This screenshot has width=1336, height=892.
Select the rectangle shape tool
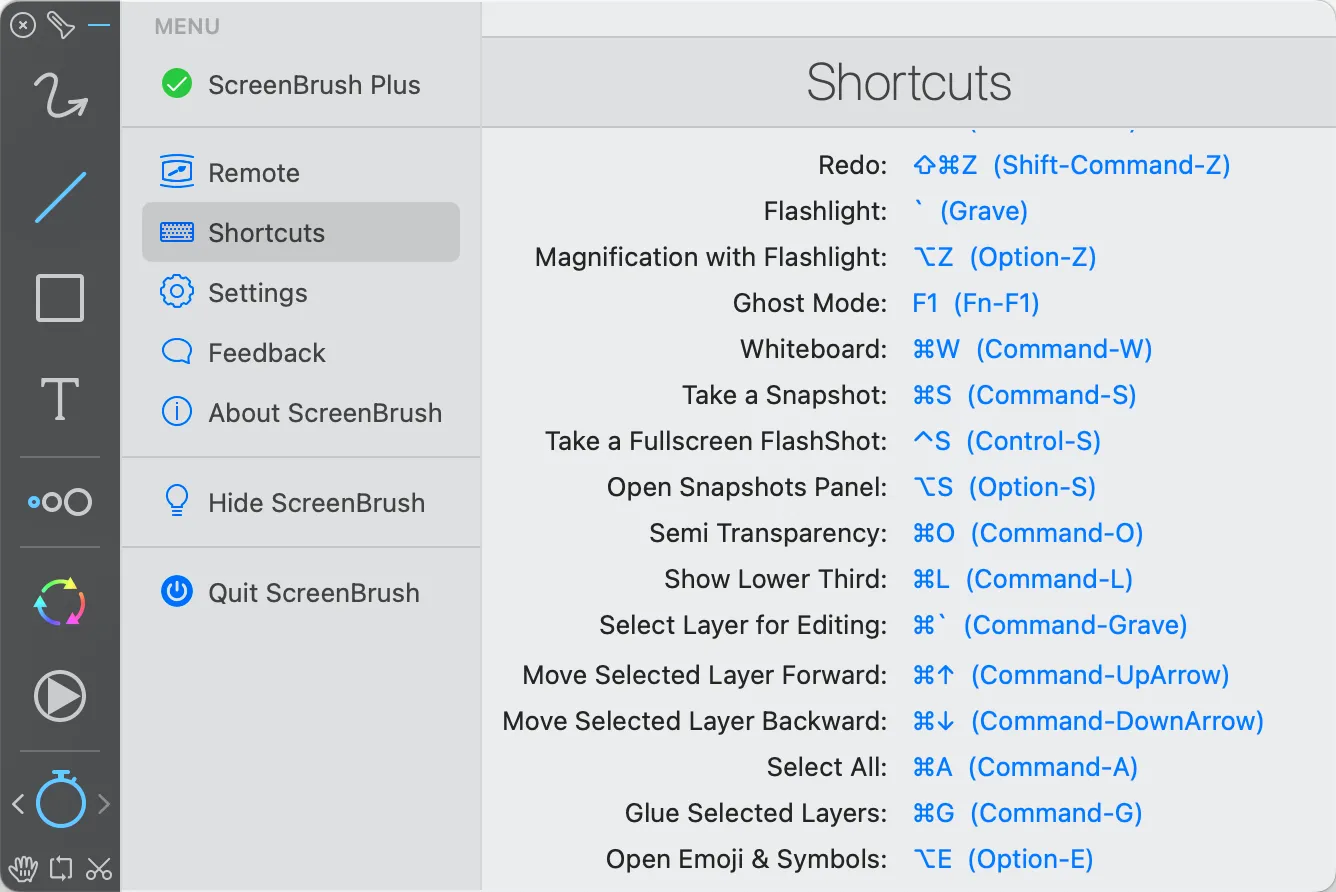[x=60, y=298]
